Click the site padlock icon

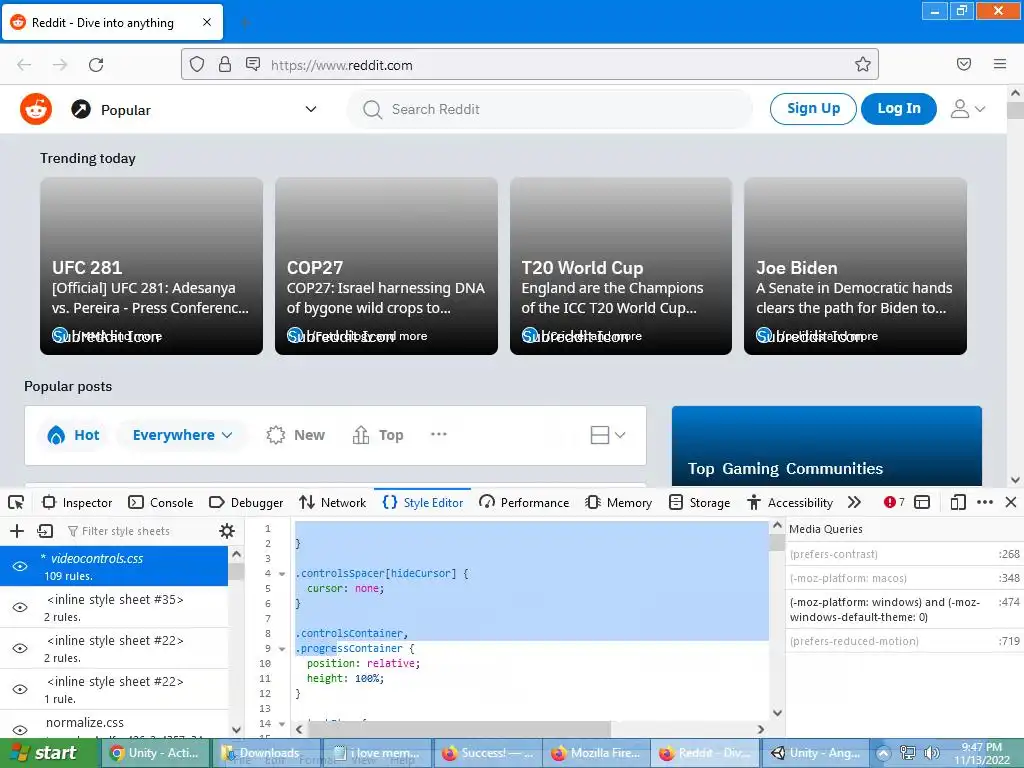[225, 64]
